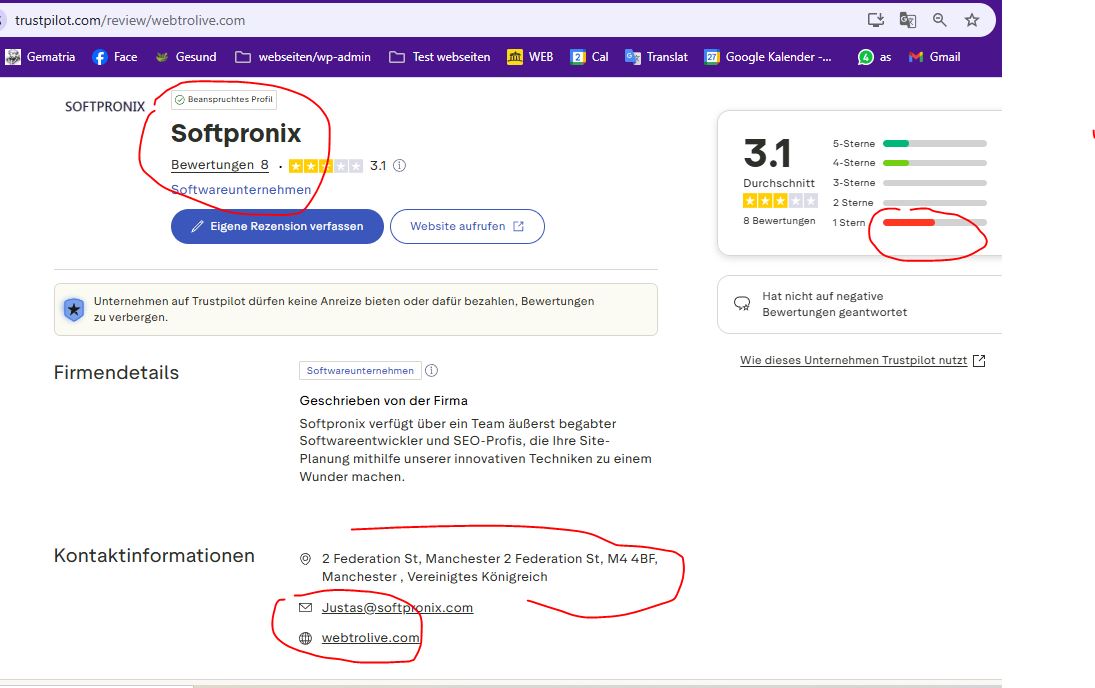Click the Durchschnitt star rating in summary card
The image size is (1095, 688).
[x=780, y=201]
